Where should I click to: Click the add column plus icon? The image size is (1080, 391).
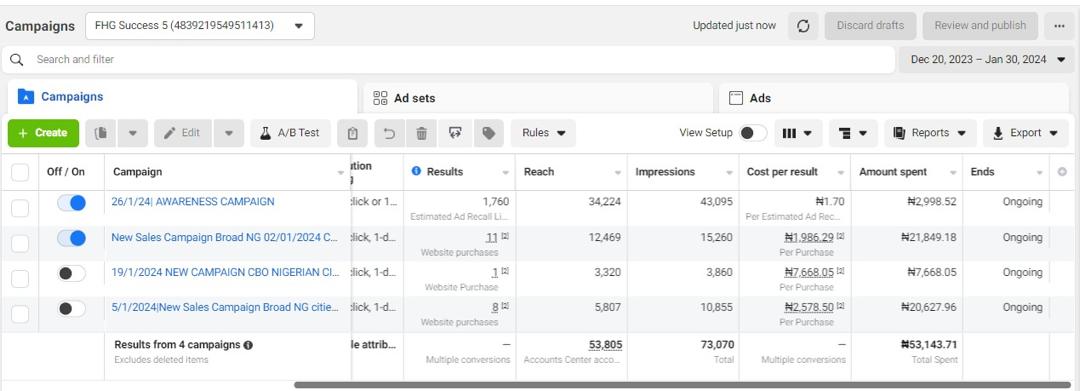(x=1061, y=172)
